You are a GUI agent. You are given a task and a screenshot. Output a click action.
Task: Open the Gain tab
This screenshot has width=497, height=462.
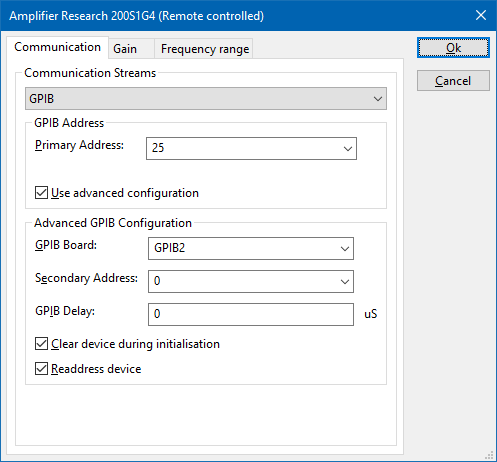tap(131, 49)
